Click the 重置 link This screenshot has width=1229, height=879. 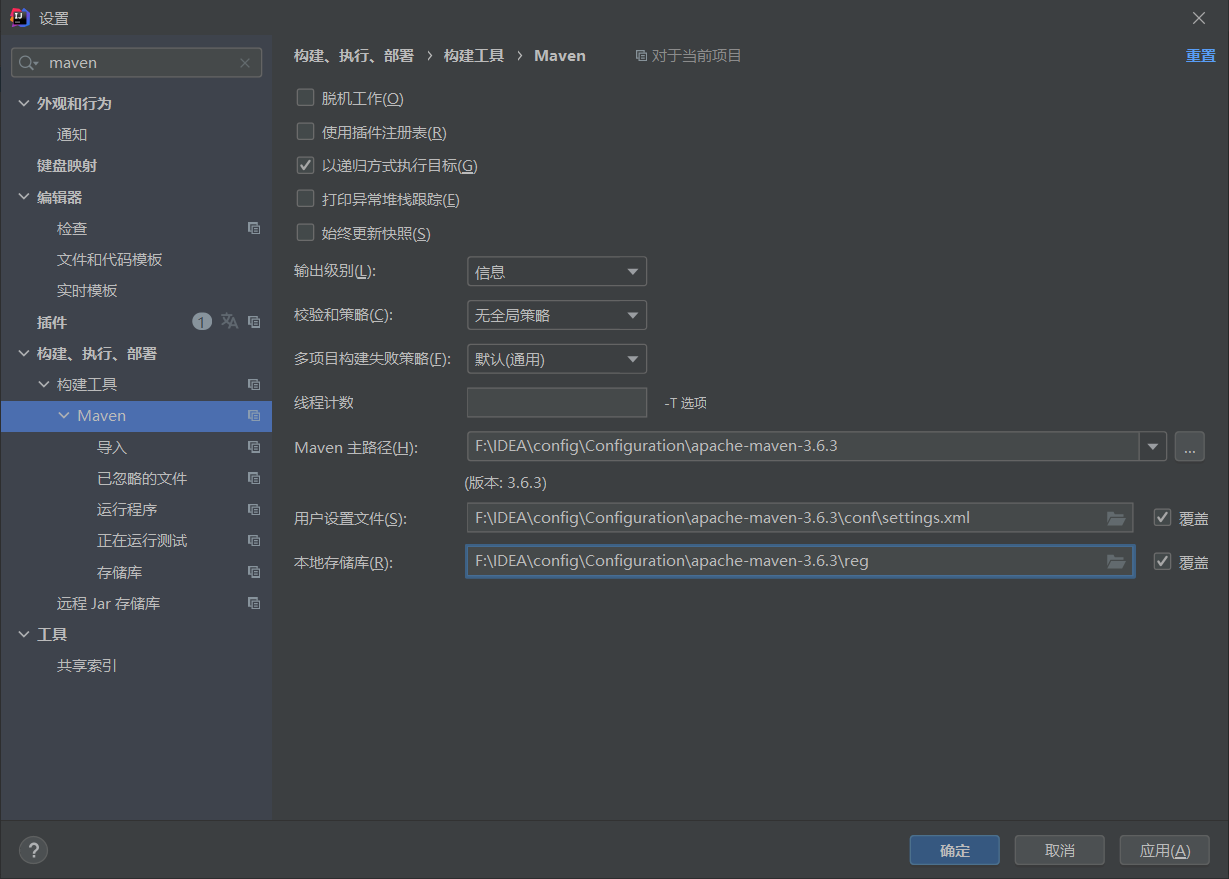[1201, 56]
